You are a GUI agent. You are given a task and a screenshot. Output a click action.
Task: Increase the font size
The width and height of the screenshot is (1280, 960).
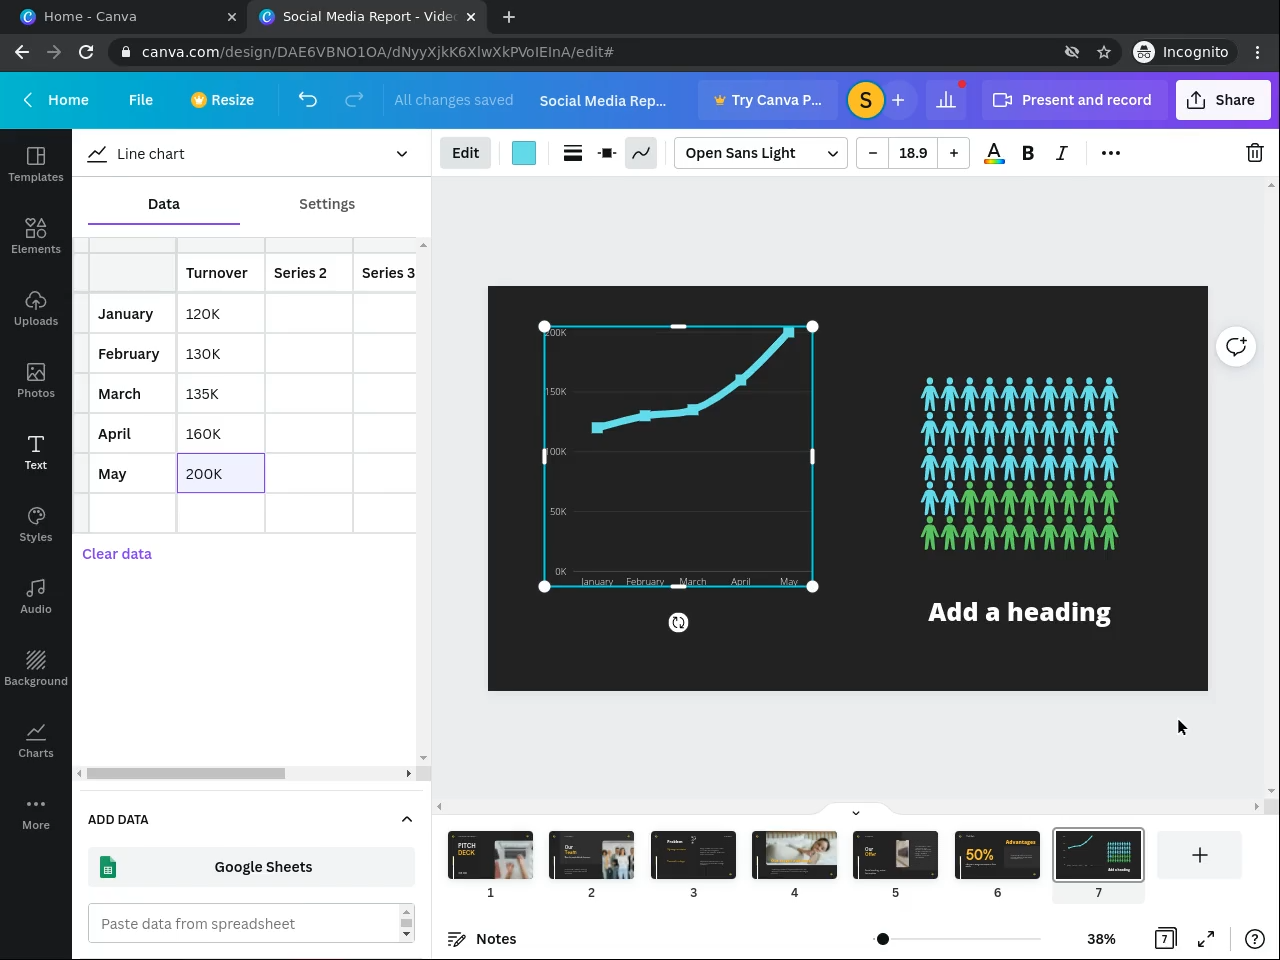click(x=954, y=153)
